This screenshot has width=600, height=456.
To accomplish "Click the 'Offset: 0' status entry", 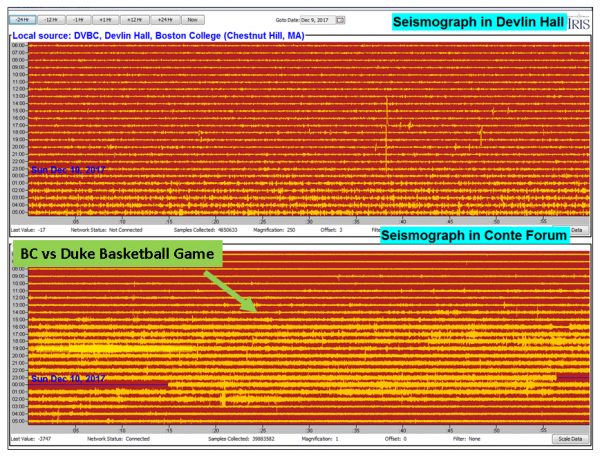I will pyautogui.click(x=396, y=439).
